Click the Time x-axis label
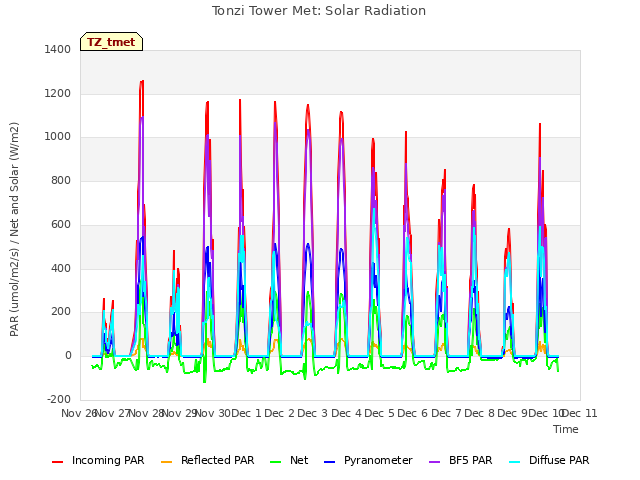Screen dimensions: 640x480 (x=566, y=429)
